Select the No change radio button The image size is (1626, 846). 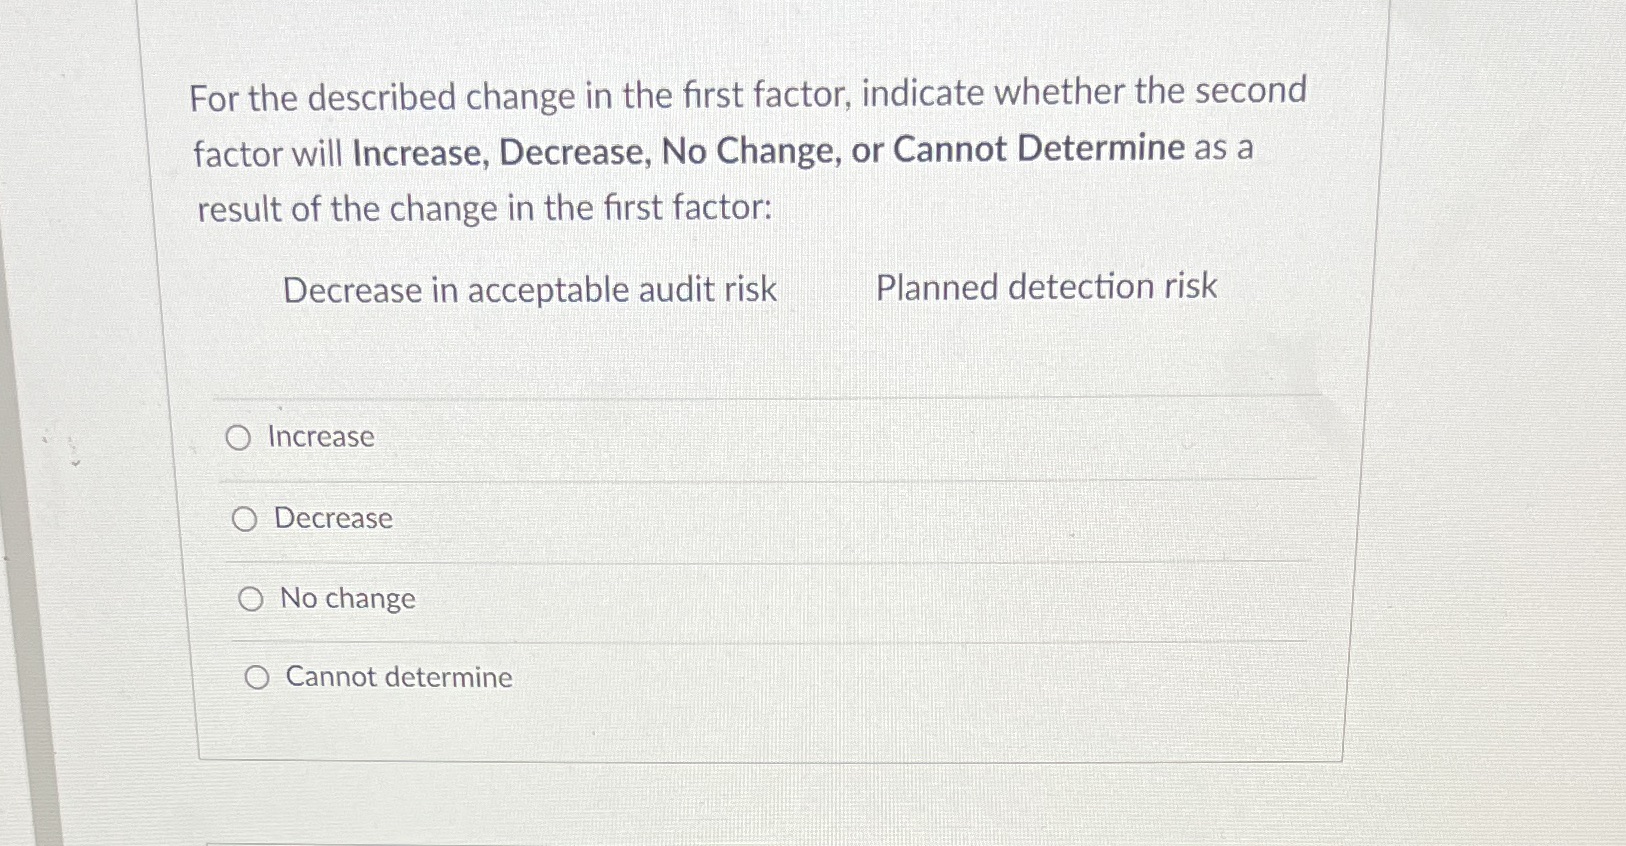252,598
